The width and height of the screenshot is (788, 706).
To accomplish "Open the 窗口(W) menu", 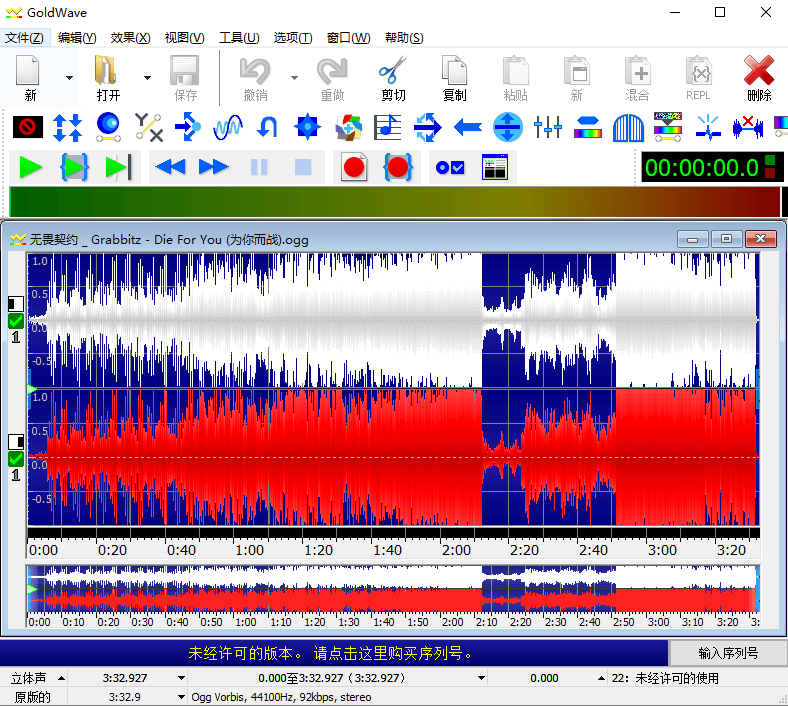I will [348, 38].
